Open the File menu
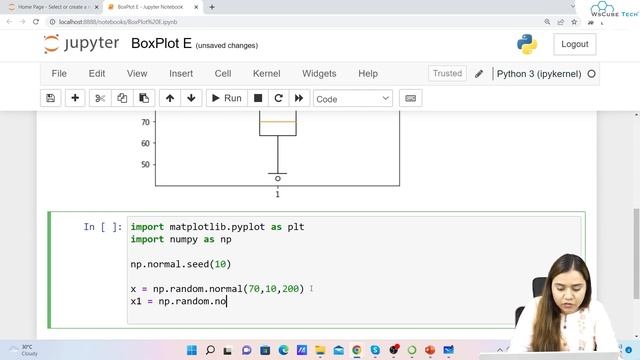This screenshot has height=360, width=640. [59, 73]
